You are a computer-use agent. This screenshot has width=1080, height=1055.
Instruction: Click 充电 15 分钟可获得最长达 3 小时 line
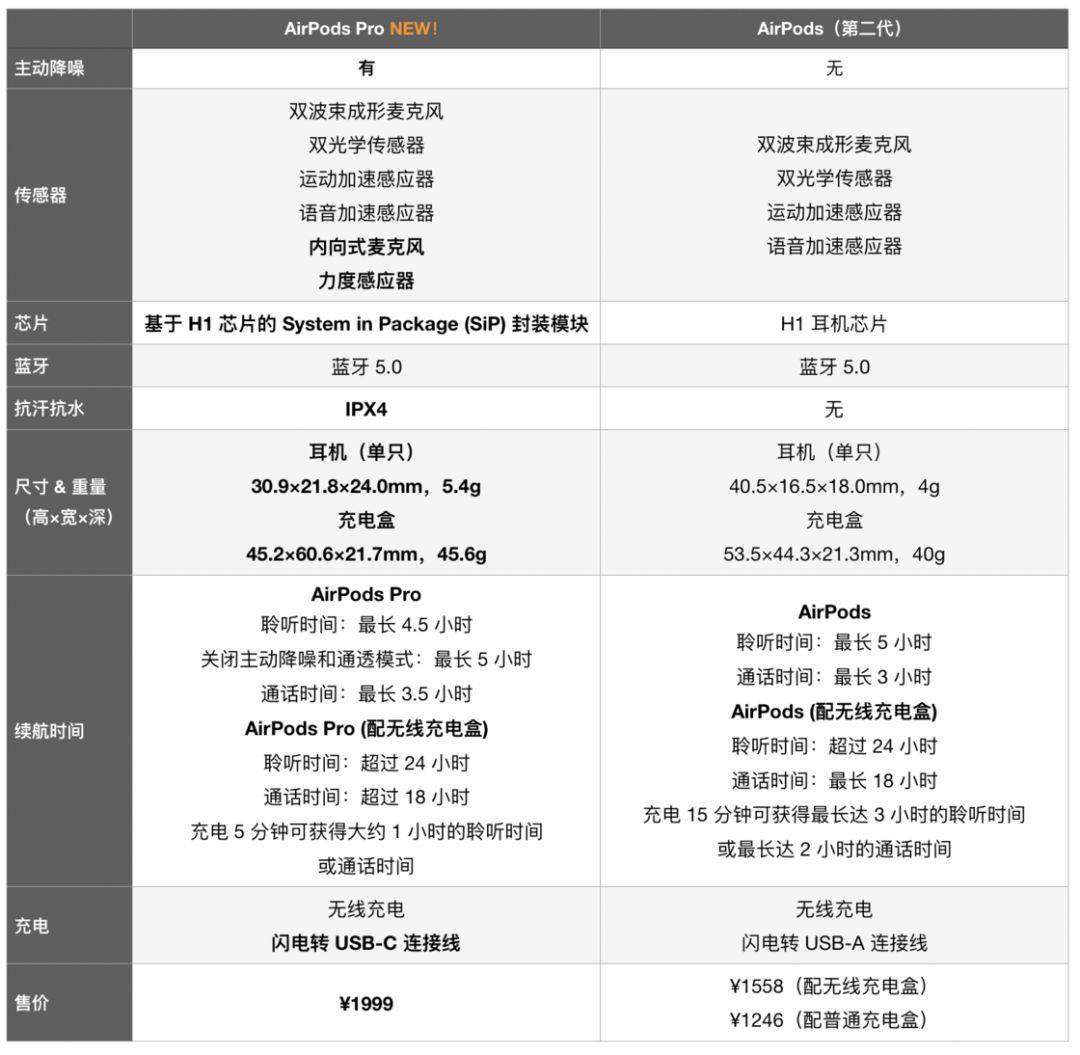click(x=833, y=815)
